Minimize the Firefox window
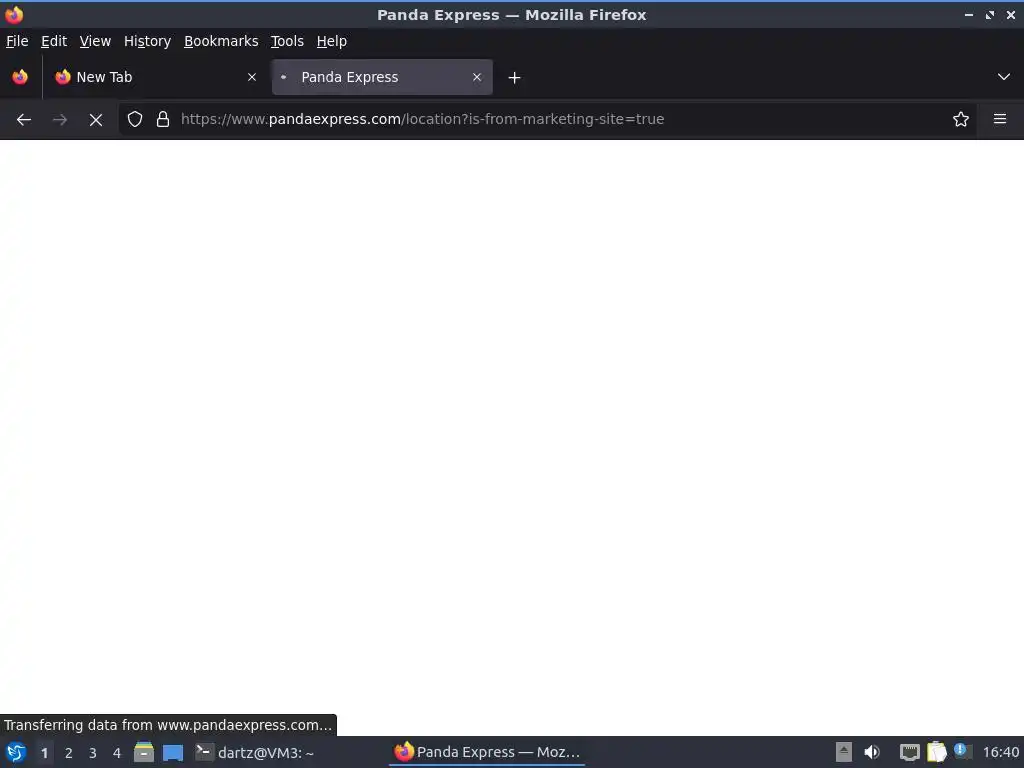This screenshot has width=1024, height=768. (x=968, y=14)
